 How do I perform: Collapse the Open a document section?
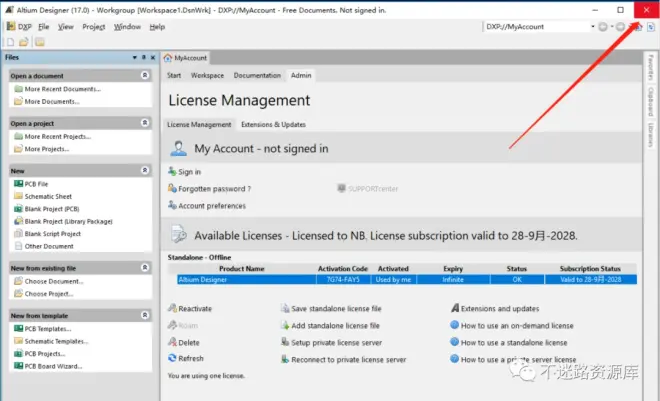coord(145,75)
